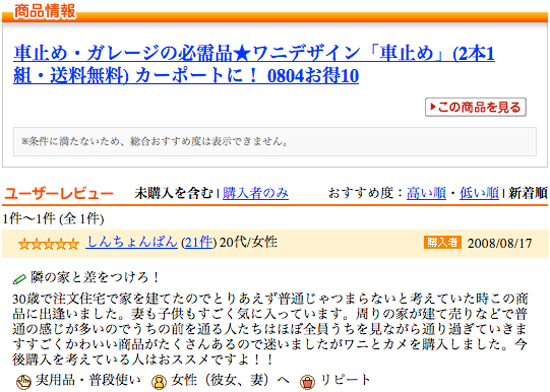The height and width of the screenshot is (392, 550).
Task: Click the リピート tag text
Action: [345, 380]
